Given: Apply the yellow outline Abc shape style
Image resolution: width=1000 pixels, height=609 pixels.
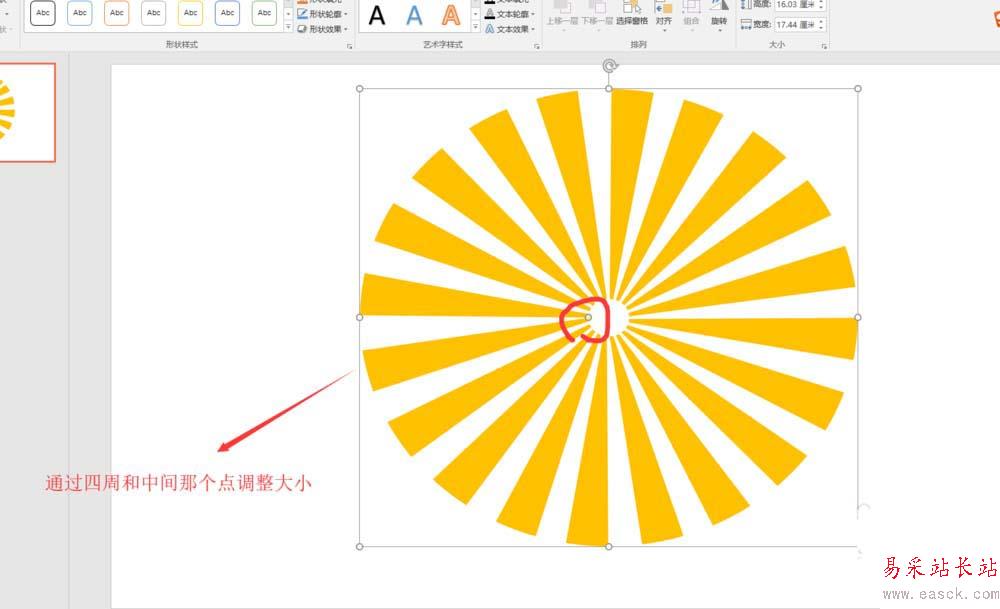Looking at the screenshot, I should coord(191,13).
